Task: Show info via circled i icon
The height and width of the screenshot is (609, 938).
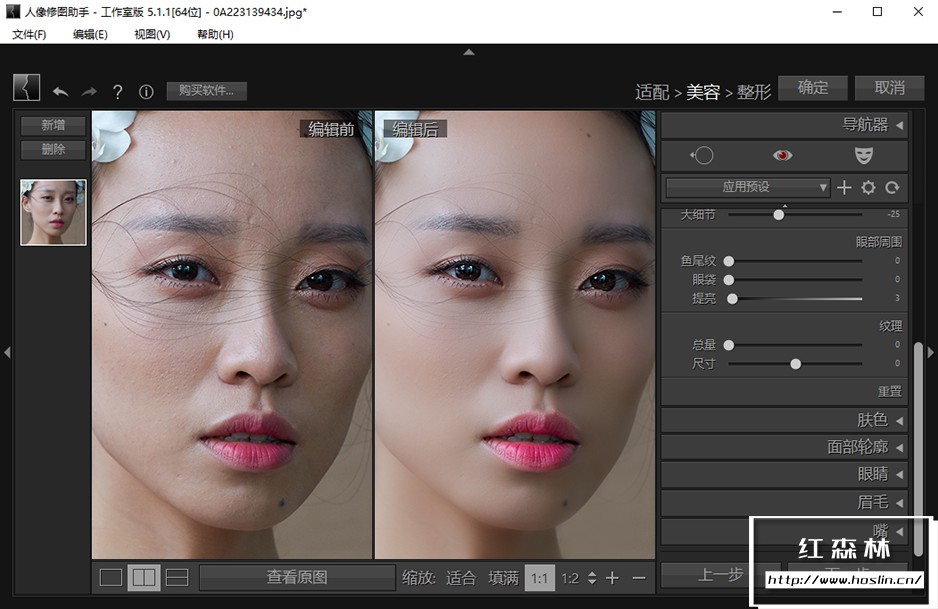Action: [x=146, y=92]
